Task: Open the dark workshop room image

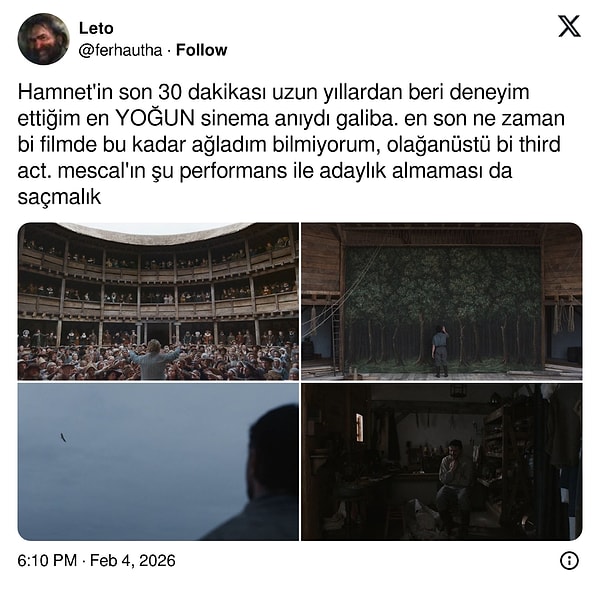Action: 442,462
